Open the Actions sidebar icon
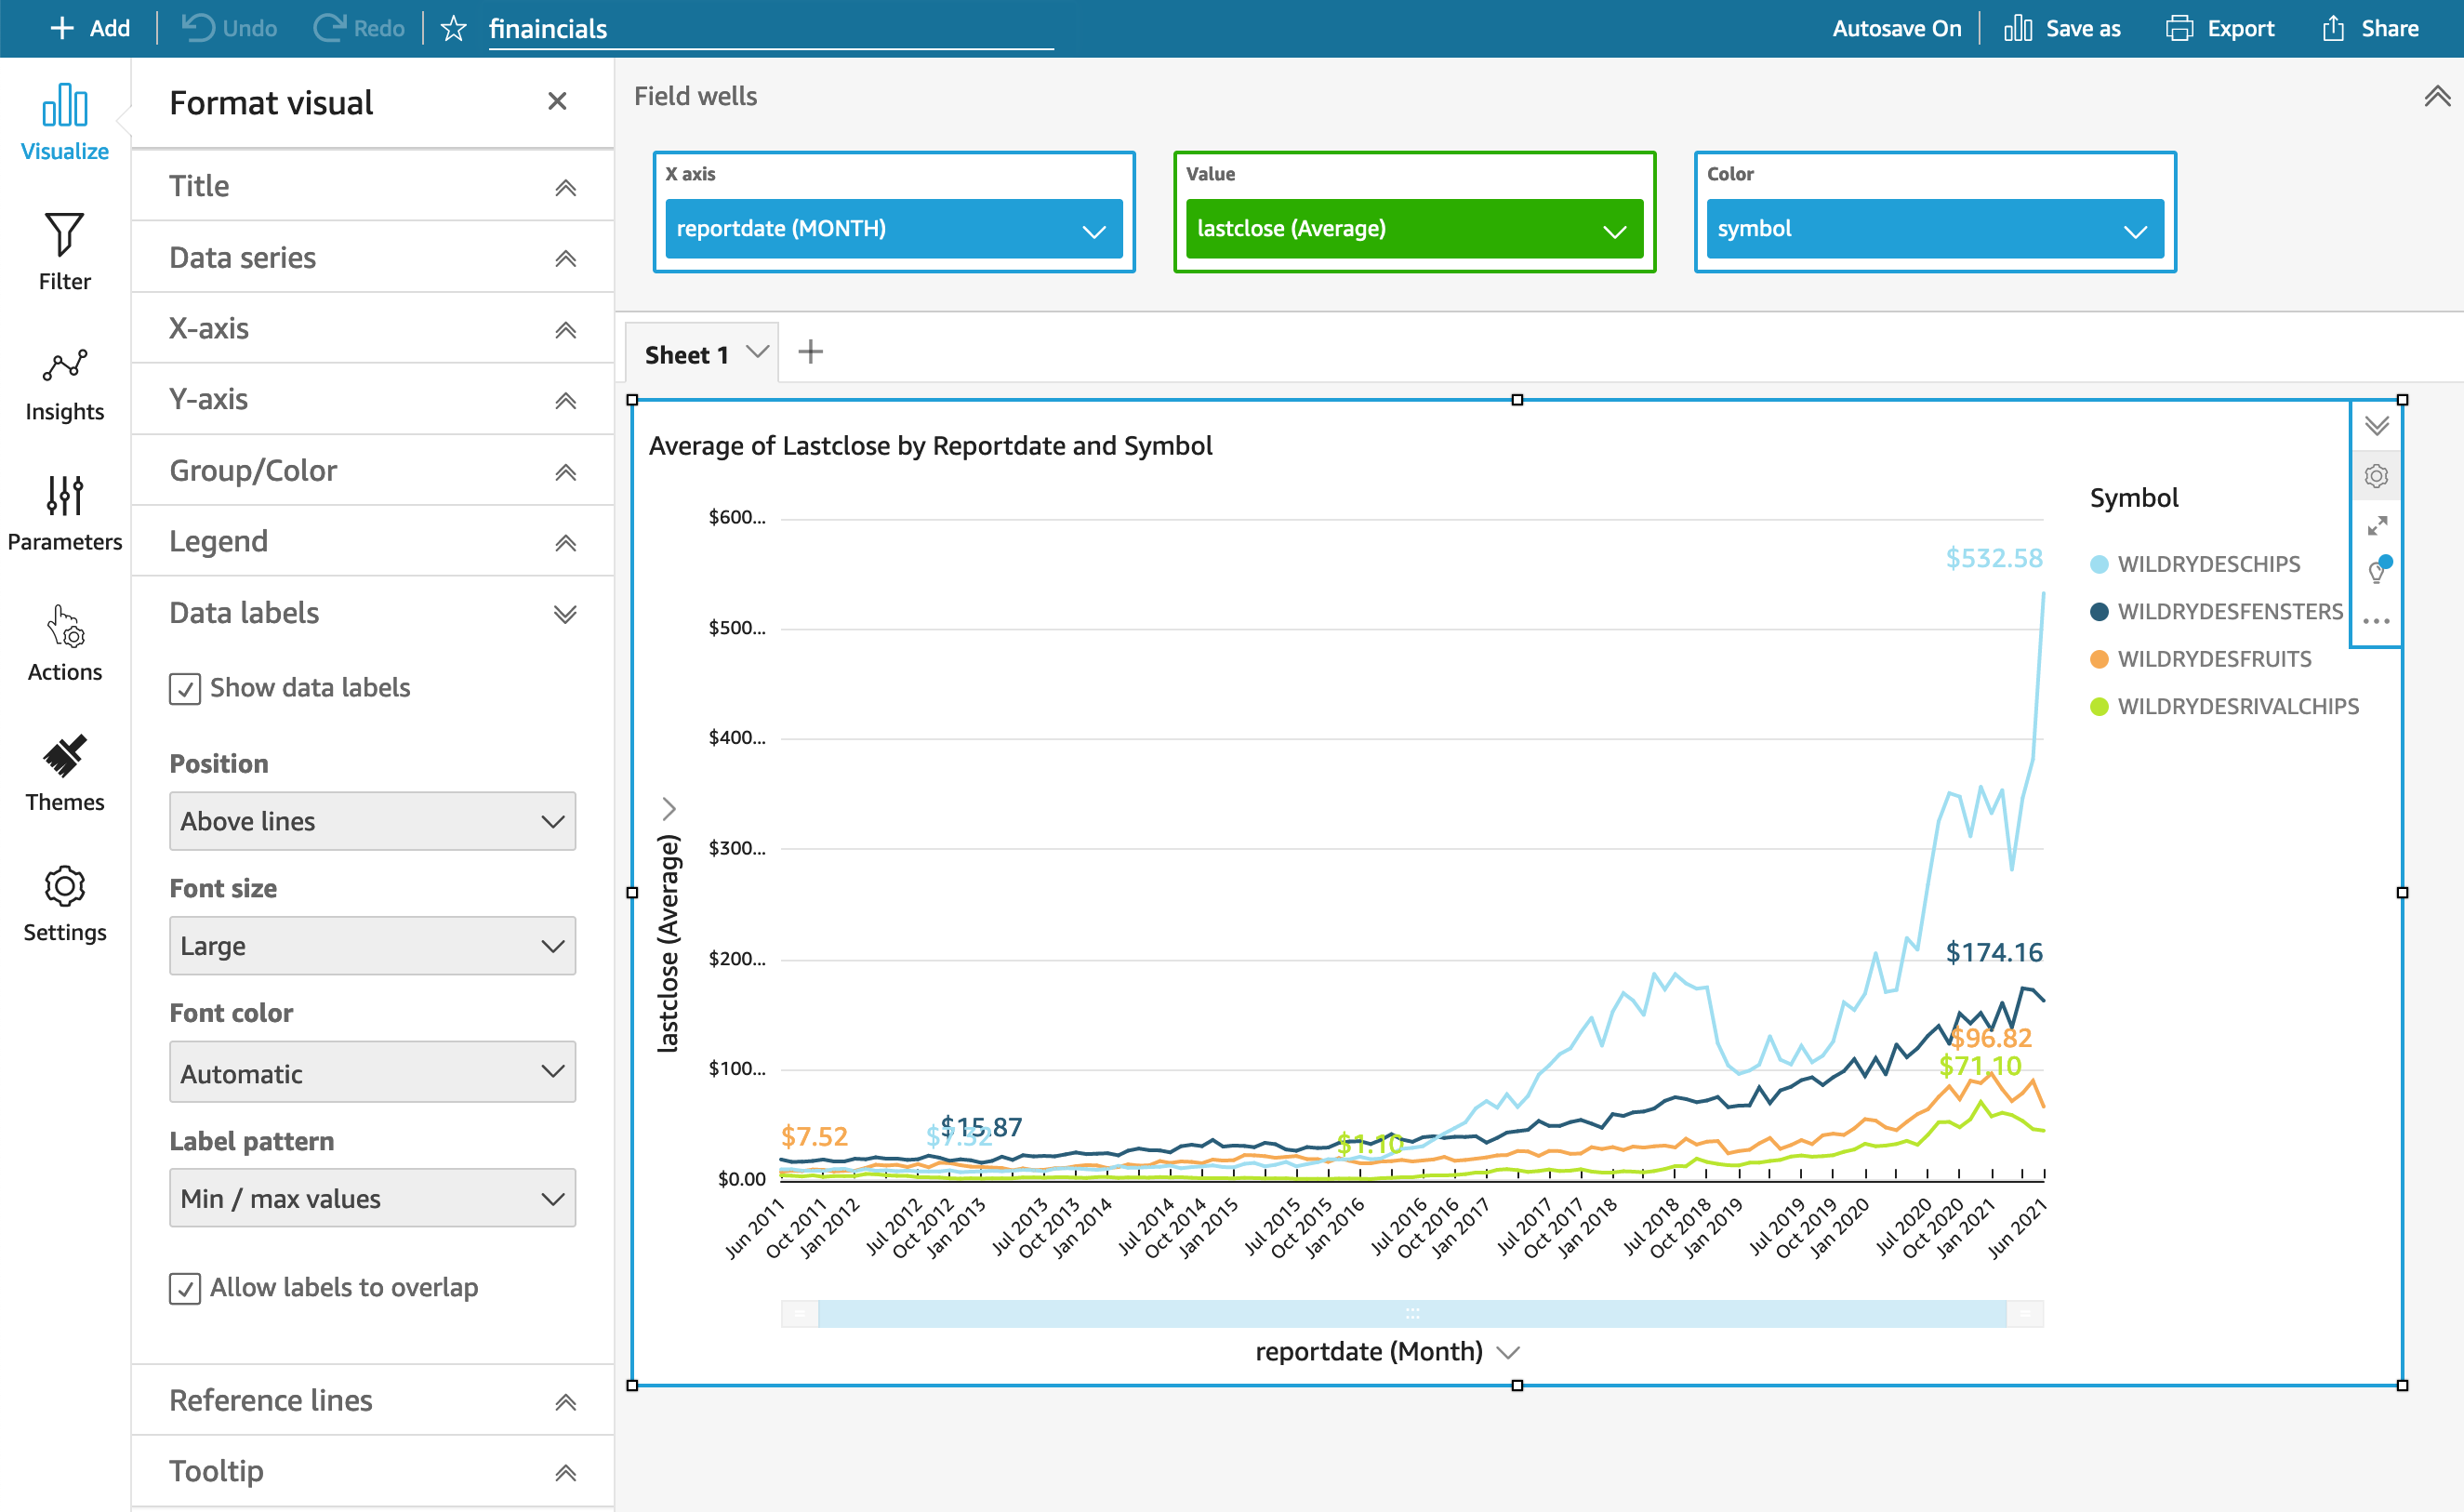 pos(64,642)
